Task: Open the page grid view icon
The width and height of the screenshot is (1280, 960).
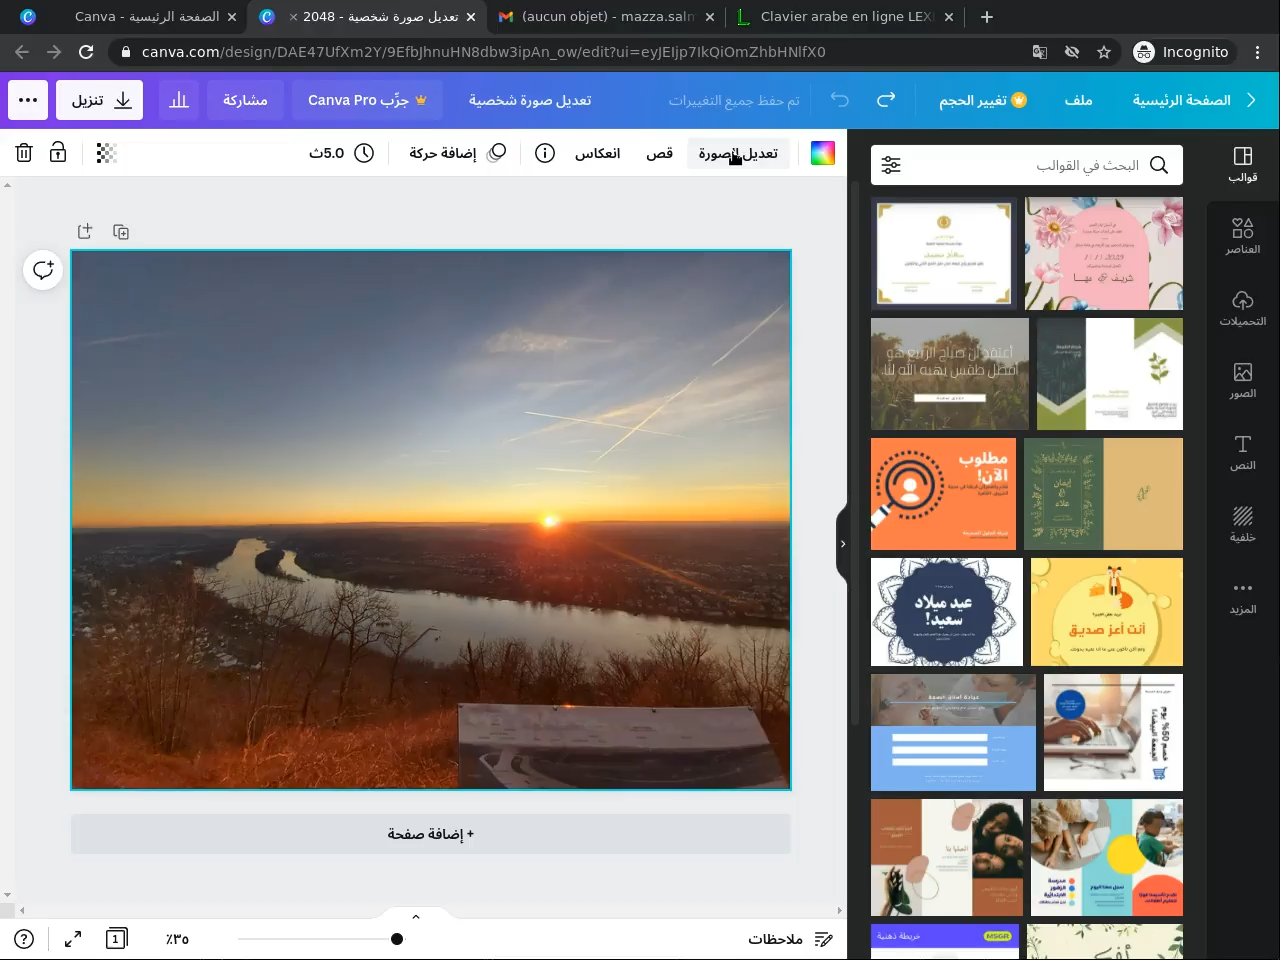Action: tap(117, 939)
